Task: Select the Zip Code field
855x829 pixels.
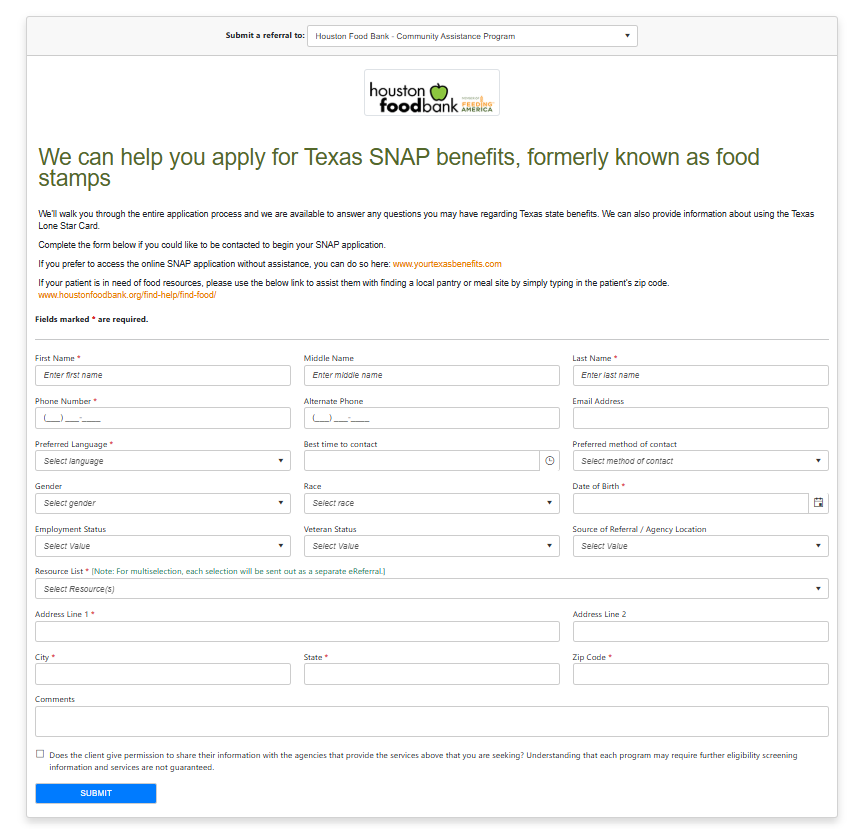Action: [699, 674]
